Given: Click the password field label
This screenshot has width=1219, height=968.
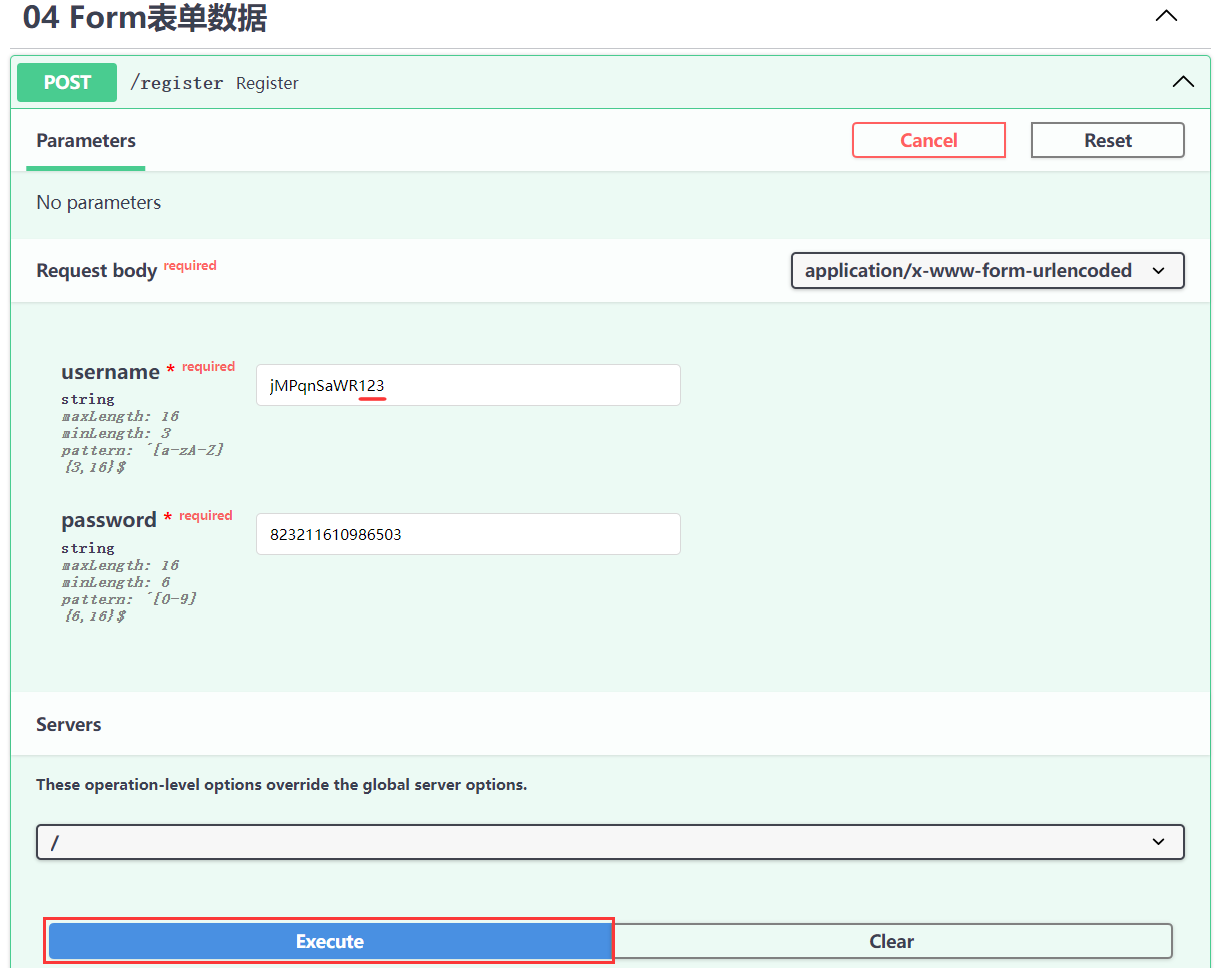Looking at the screenshot, I should [x=108, y=520].
